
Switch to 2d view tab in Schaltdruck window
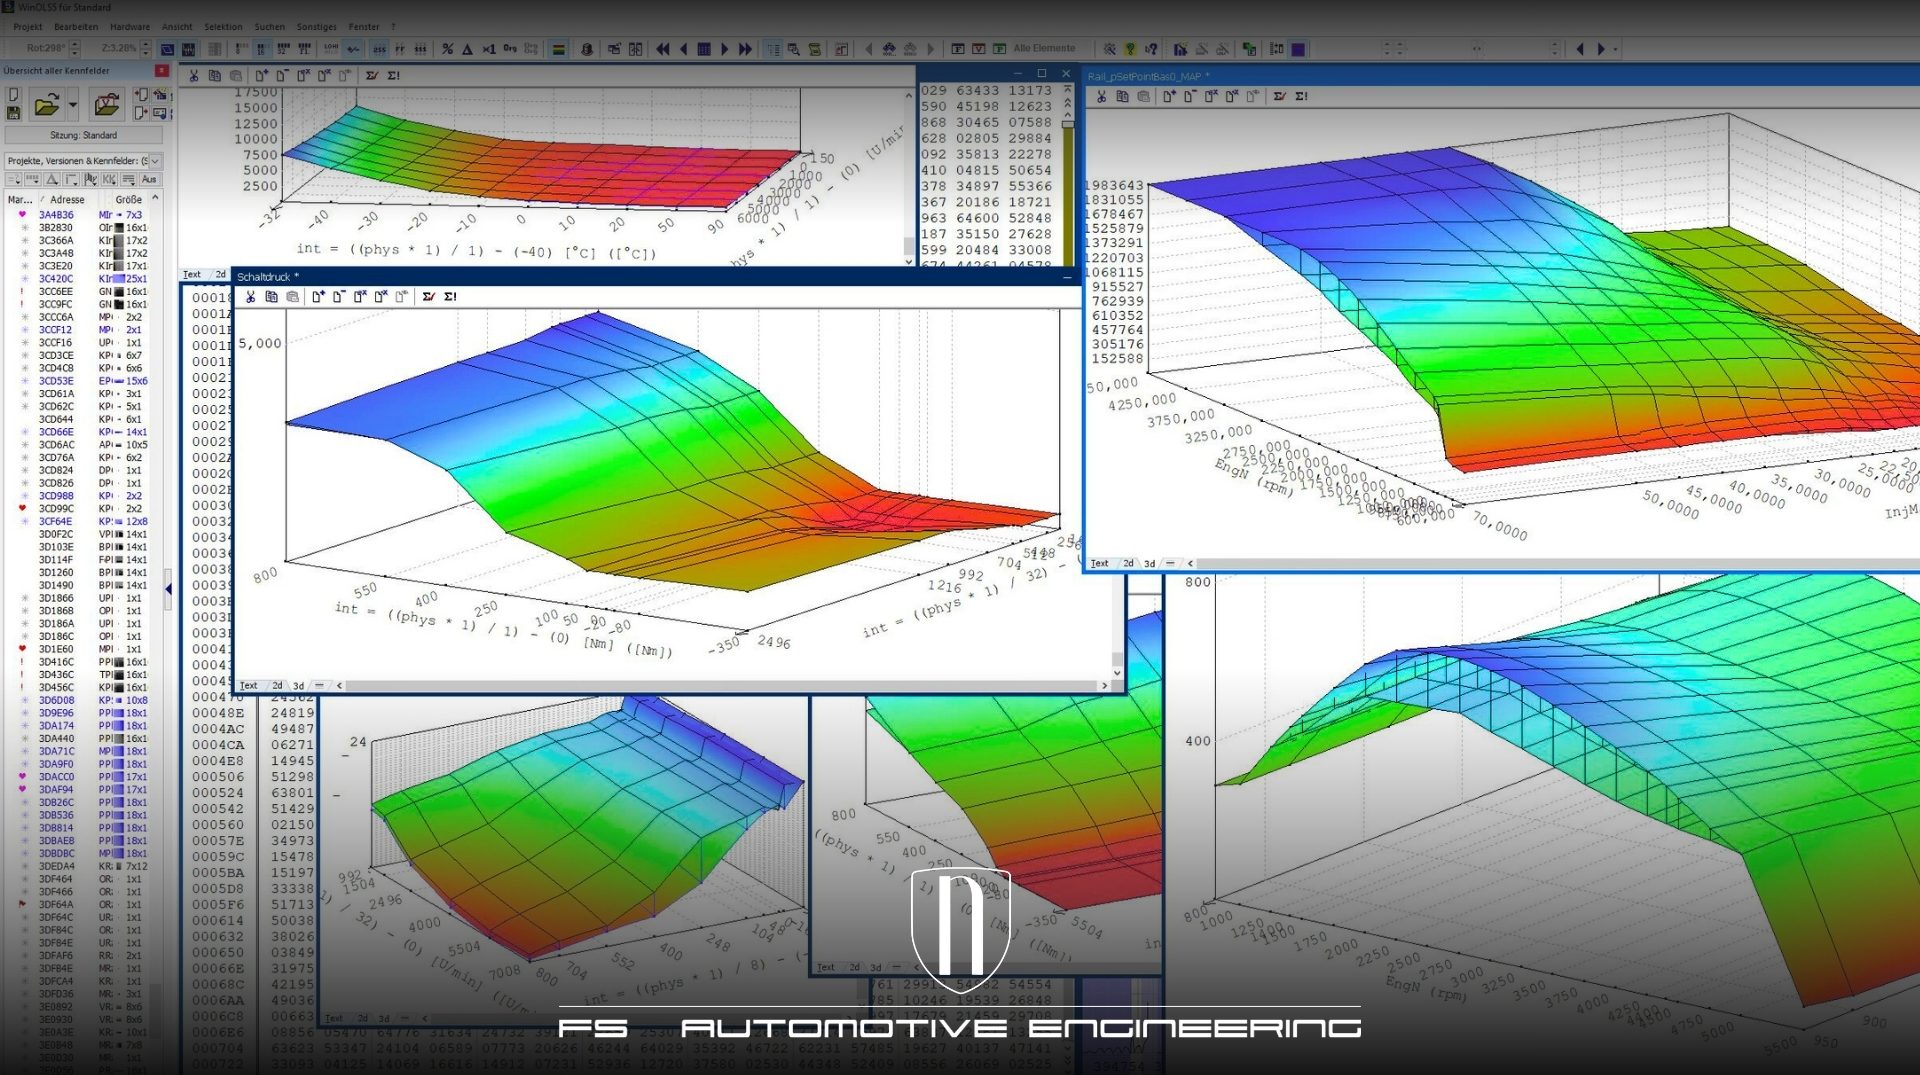[277, 686]
